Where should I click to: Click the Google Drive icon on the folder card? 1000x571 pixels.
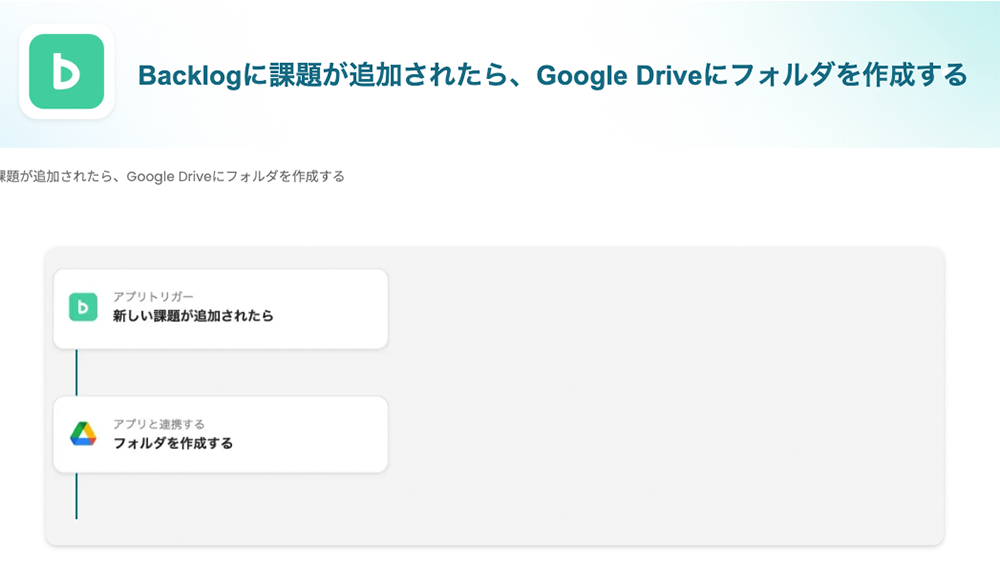click(83, 434)
